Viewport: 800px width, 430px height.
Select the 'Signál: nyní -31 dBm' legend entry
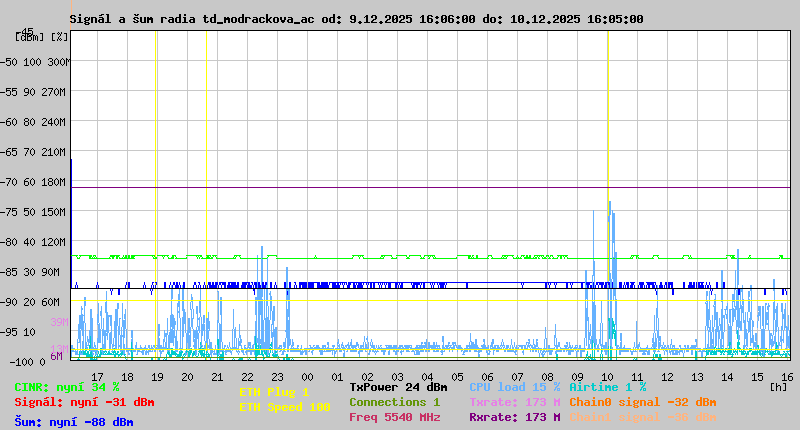84,402
